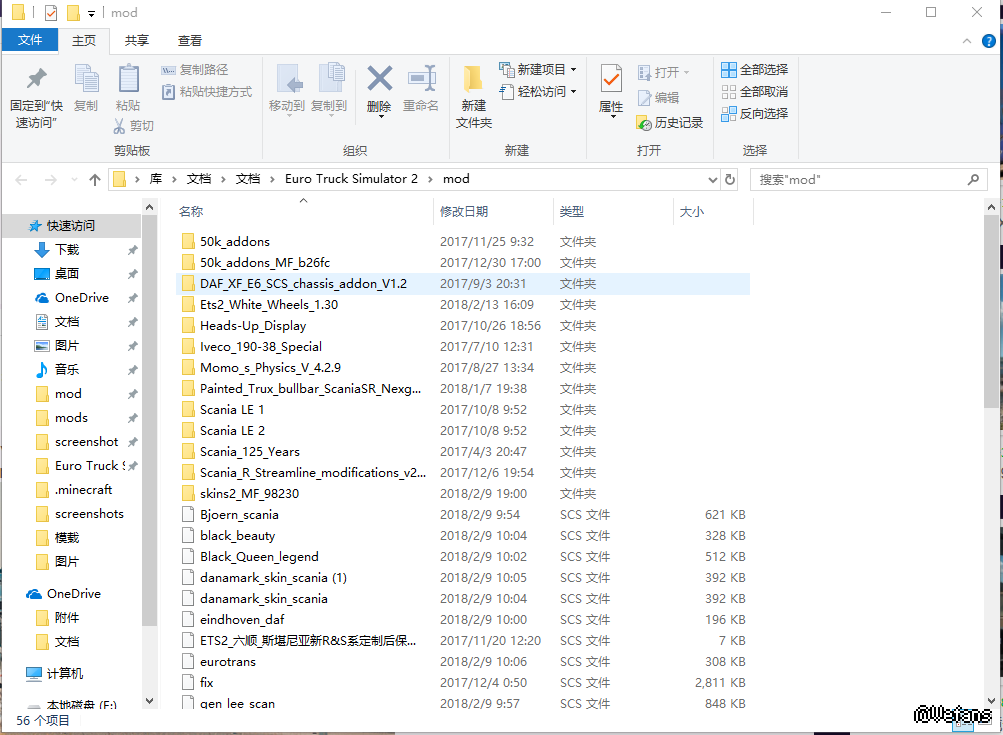
Task: Open Easy access (轻松访问) dropdown
Action: pos(537,91)
